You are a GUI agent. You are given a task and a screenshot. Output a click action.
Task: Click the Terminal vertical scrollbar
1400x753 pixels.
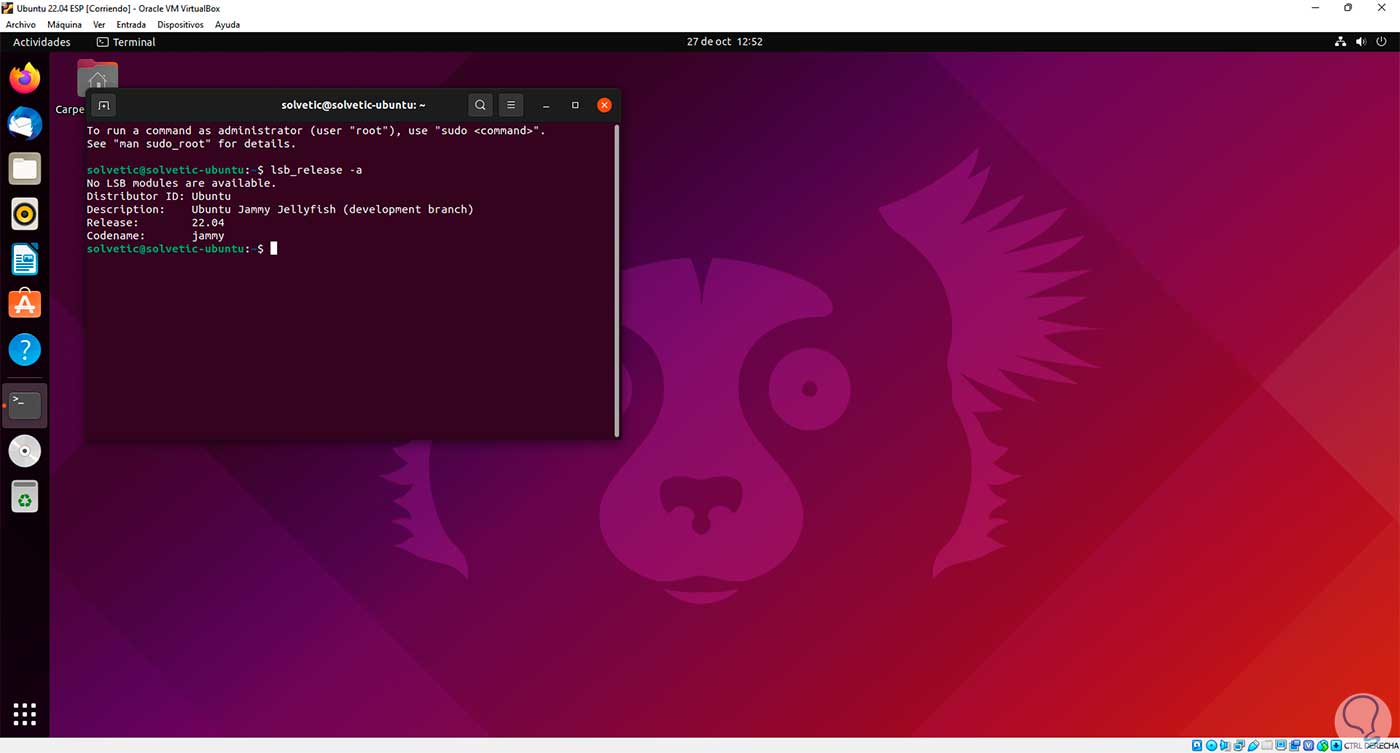(617, 280)
